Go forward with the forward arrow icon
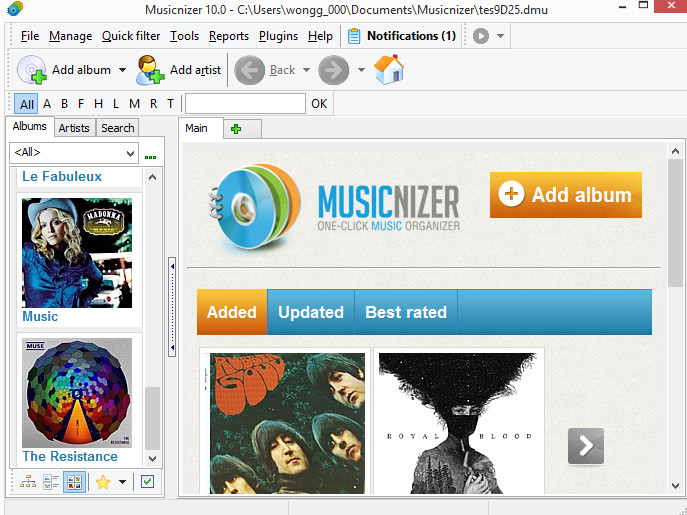 [x=333, y=70]
